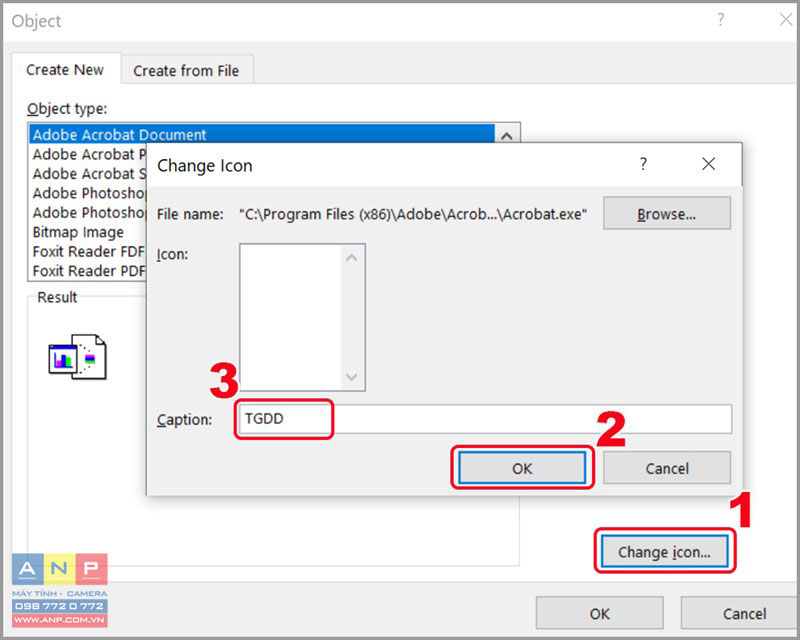Click the Object dialog help question mark
This screenshot has width=800, height=640.
tap(720, 20)
